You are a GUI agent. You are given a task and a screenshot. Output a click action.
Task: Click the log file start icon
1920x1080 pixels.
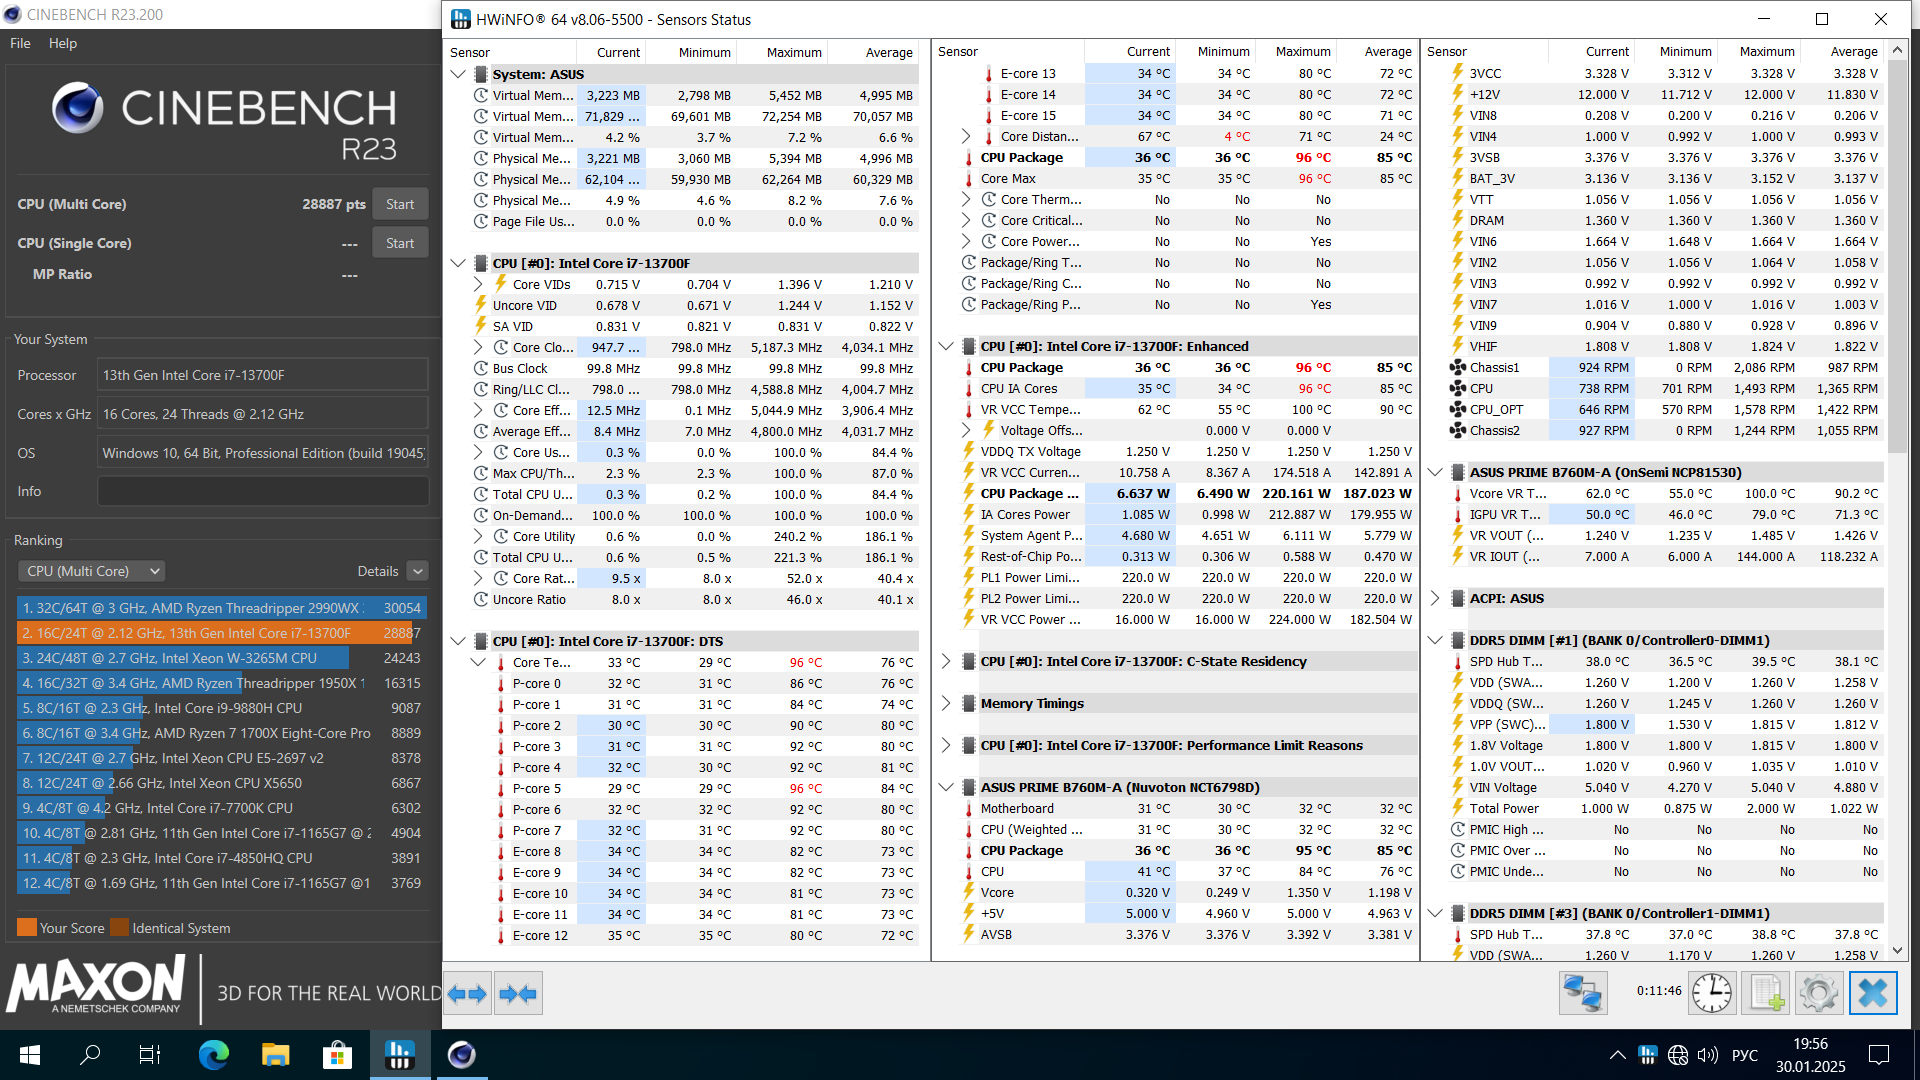pos(1766,994)
